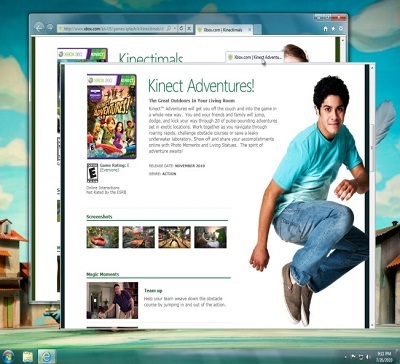400x364 pixels.
Task: Open the volume speaker tray icon
Action: (368, 357)
